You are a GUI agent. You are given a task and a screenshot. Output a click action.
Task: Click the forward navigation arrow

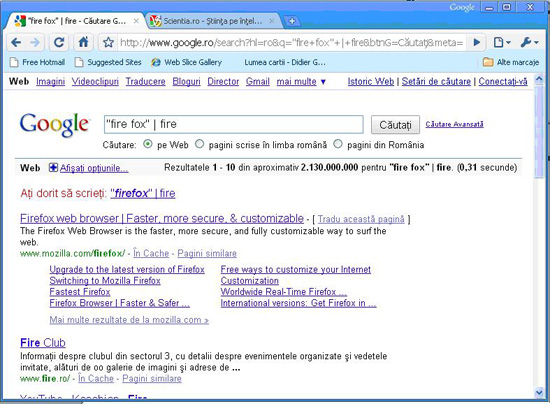point(35,42)
